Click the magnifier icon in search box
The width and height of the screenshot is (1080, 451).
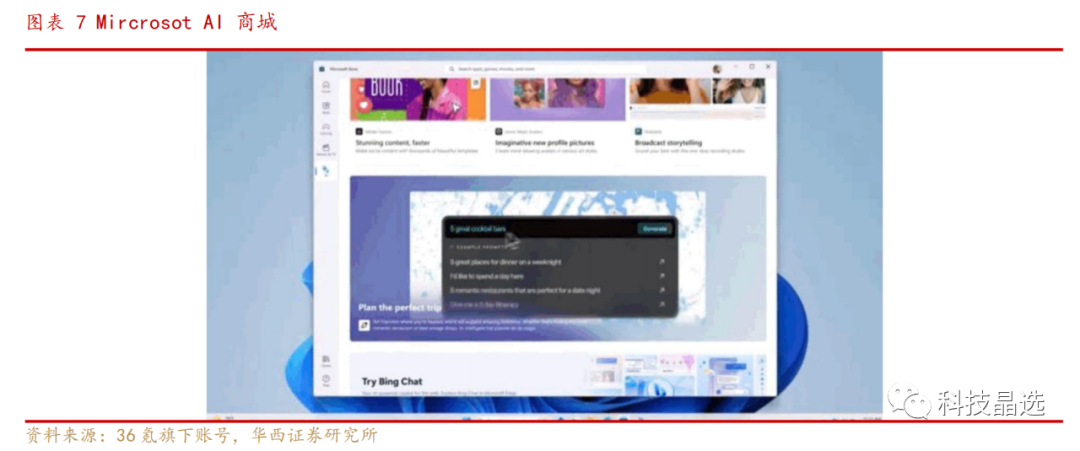coord(452,70)
